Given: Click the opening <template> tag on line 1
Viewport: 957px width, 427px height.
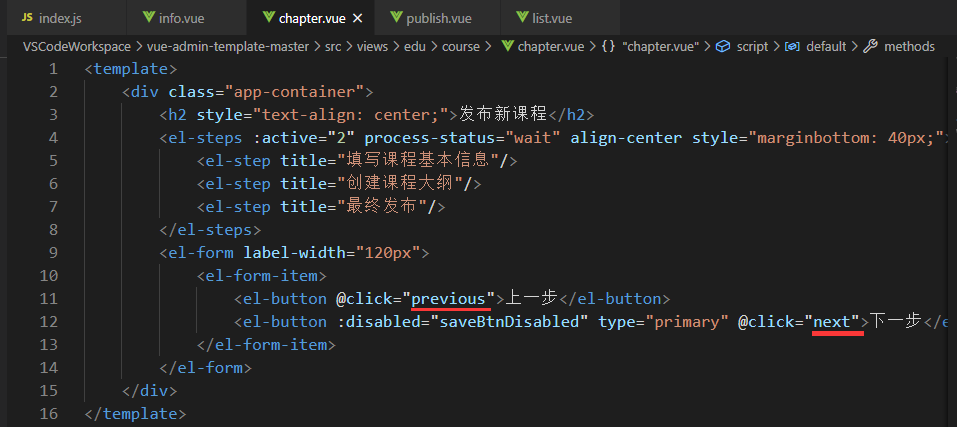Looking at the screenshot, I should [x=131, y=69].
